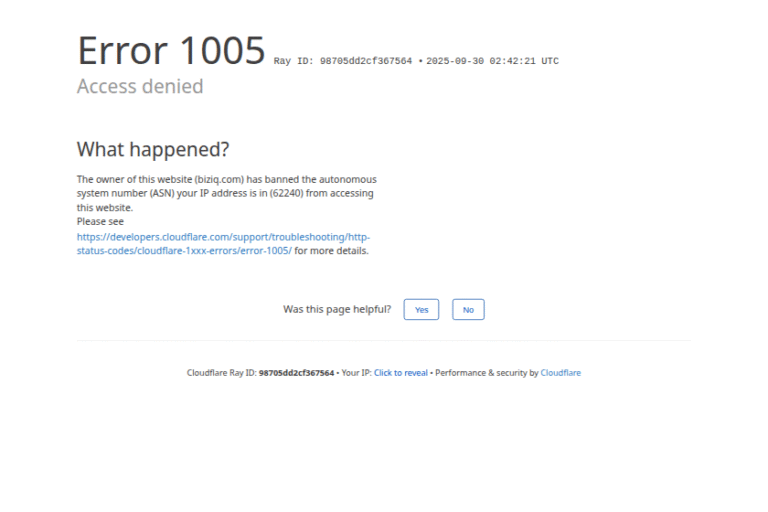The width and height of the screenshot is (768, 512).
Task: Click the Access denied subheading
Action: pos(140,87)
